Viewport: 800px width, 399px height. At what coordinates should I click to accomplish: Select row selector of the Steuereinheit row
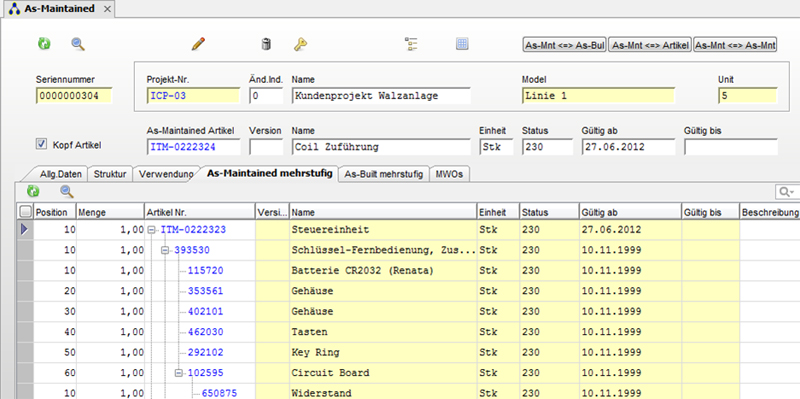24,230
